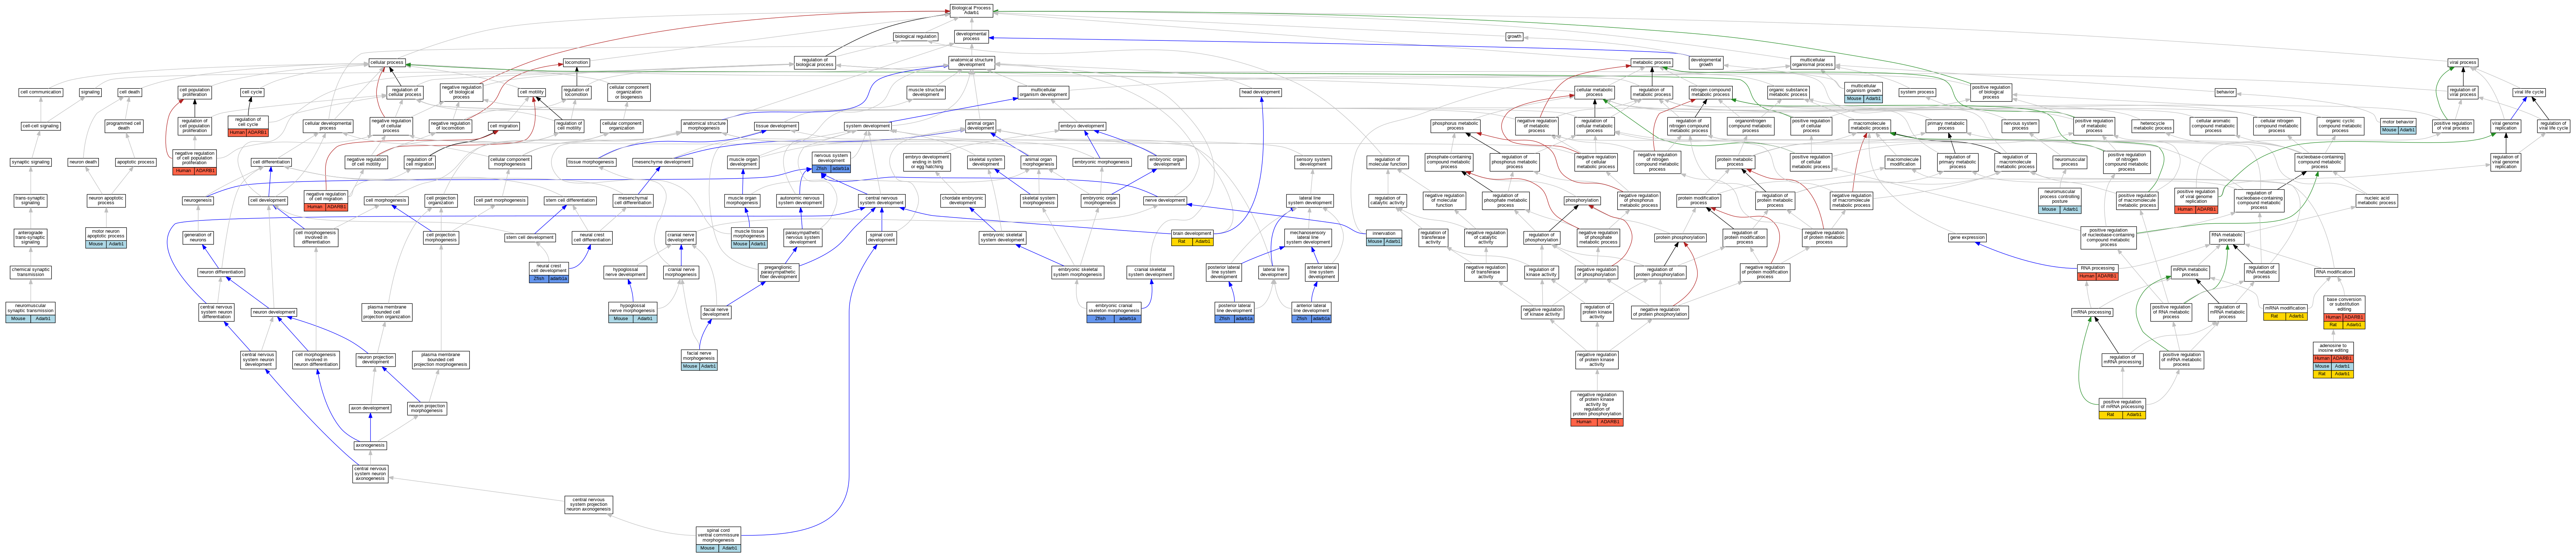The width and height of the screenshot is (2576, 556).
Task: Select the 'primary metabolic process' node
Action: [1946, 126]
